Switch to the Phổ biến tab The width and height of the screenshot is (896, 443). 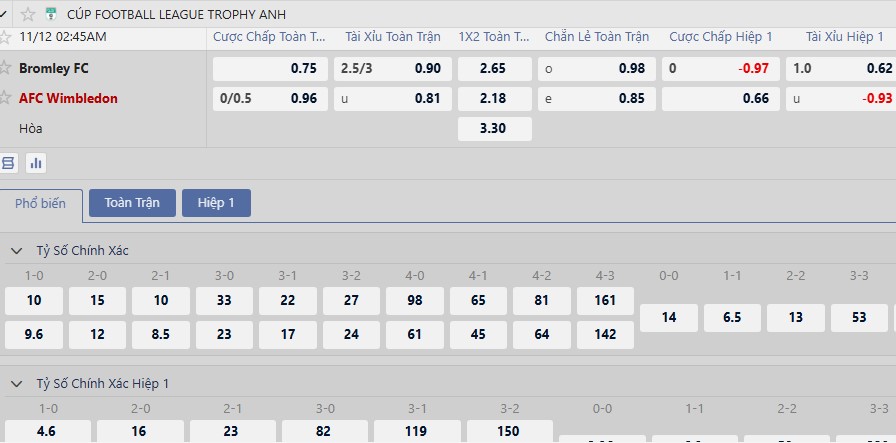(x=40, y=203)
